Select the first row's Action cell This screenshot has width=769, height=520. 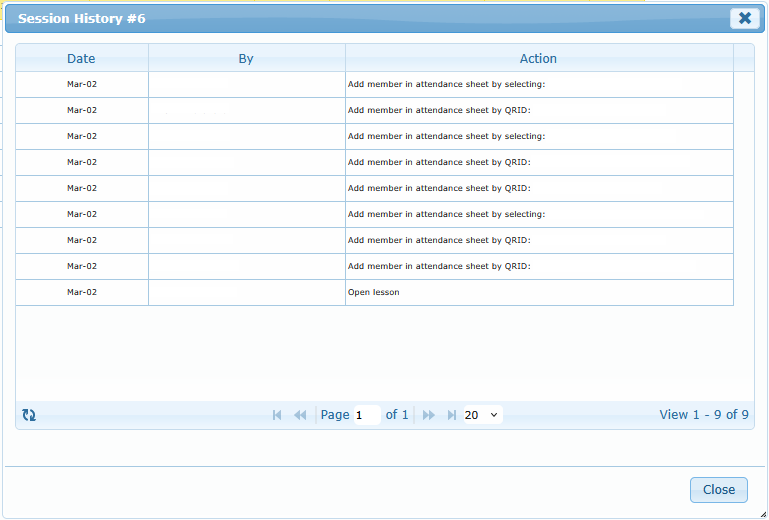tap(446, 84)
